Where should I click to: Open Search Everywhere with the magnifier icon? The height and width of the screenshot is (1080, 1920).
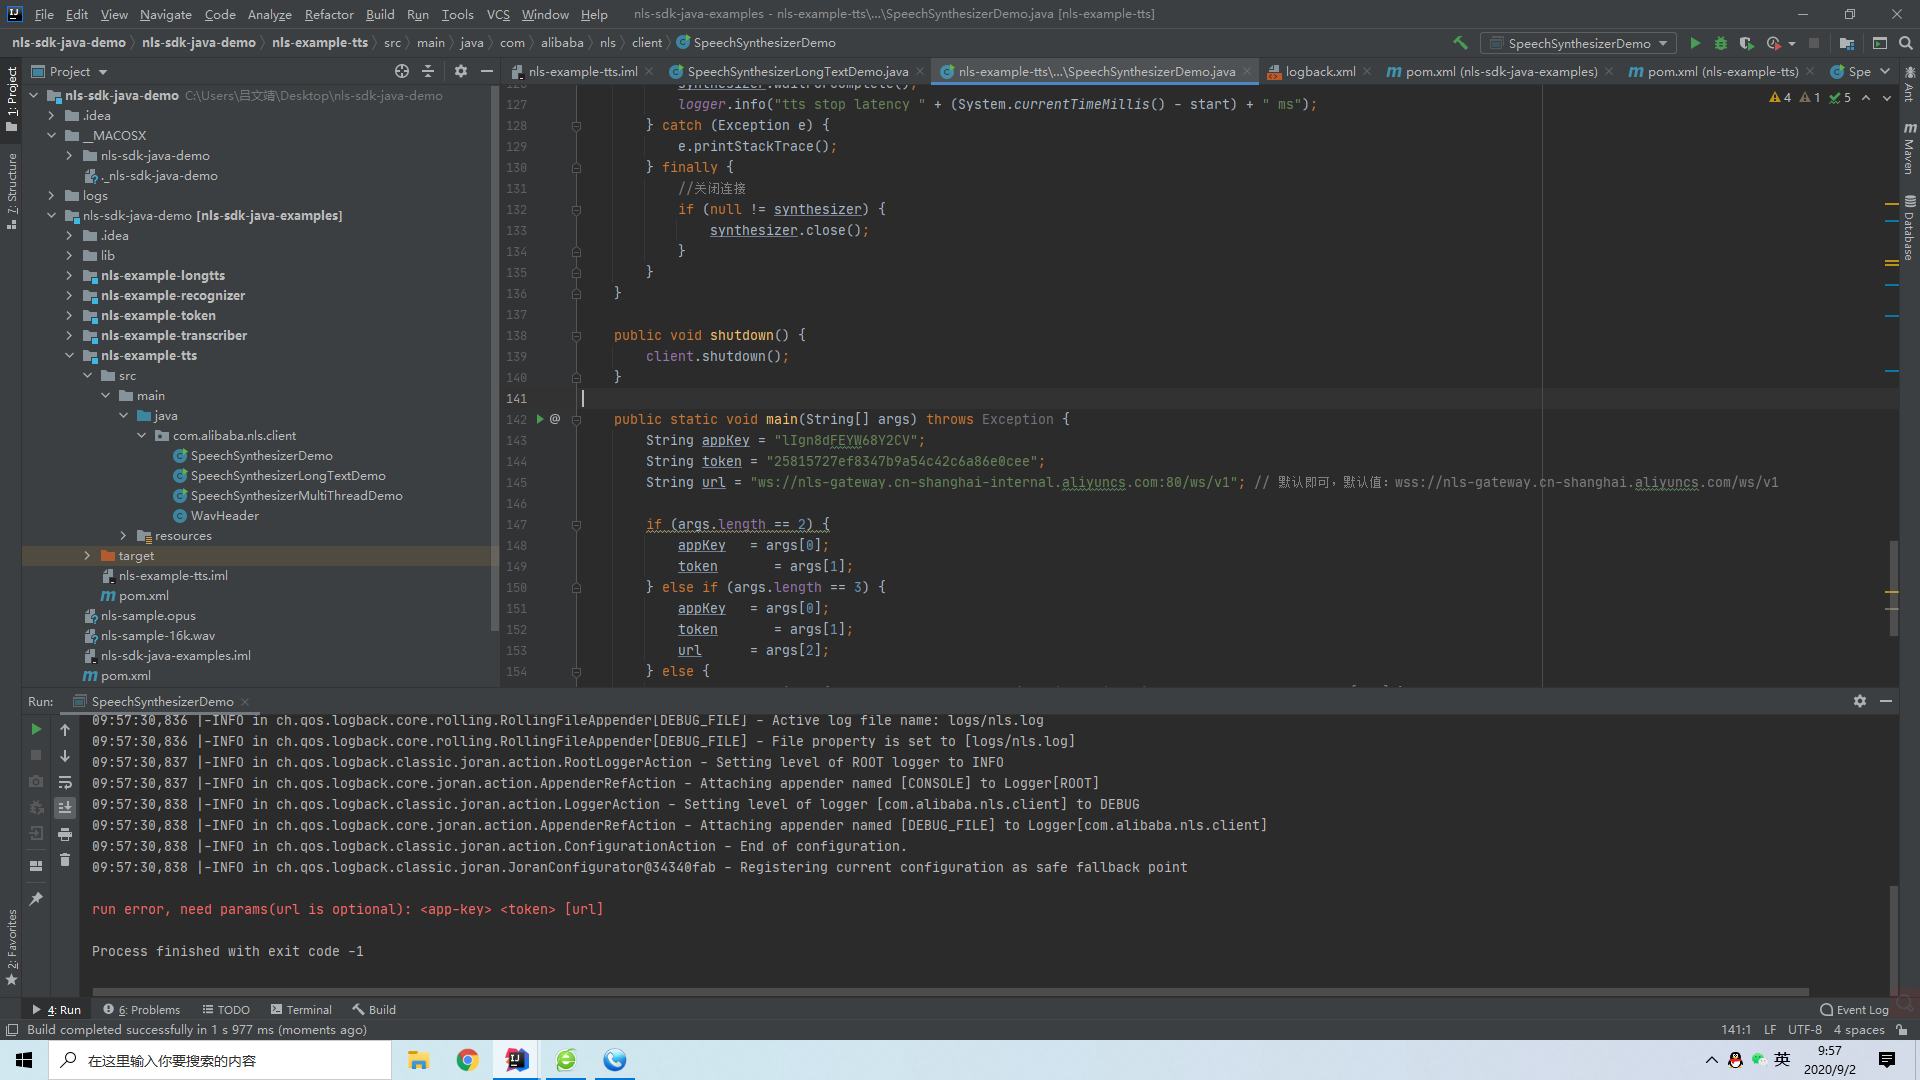[x=1906, y=43]
